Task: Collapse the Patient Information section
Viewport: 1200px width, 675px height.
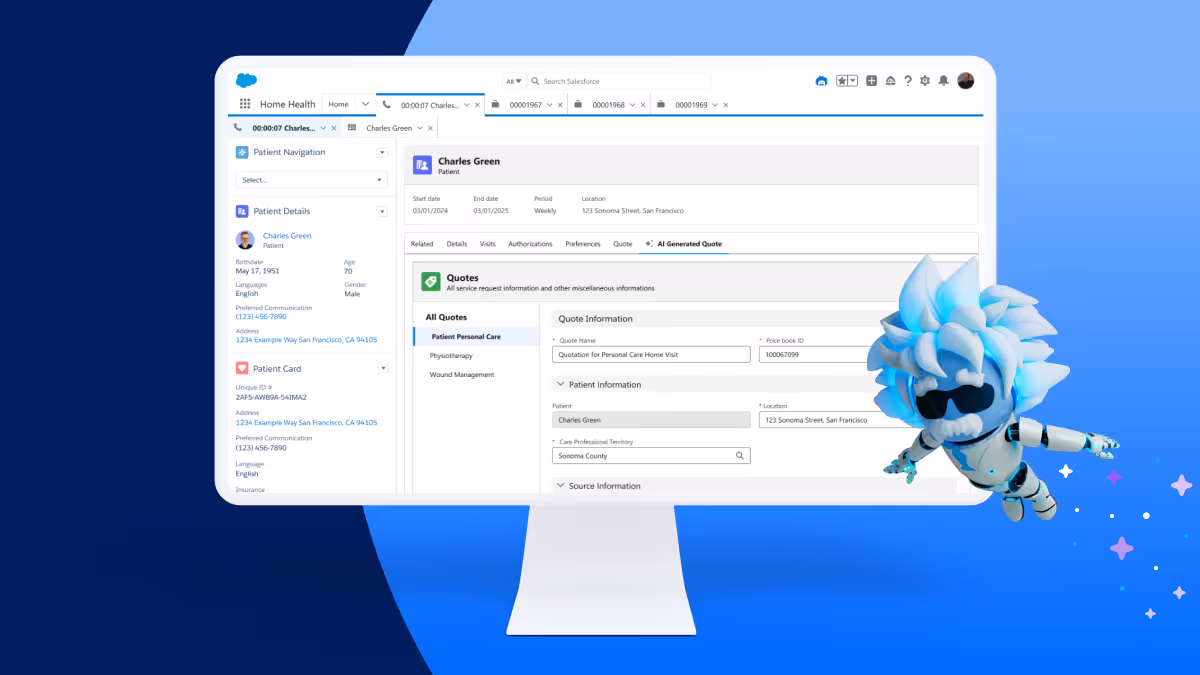Action: coord(560,384)
